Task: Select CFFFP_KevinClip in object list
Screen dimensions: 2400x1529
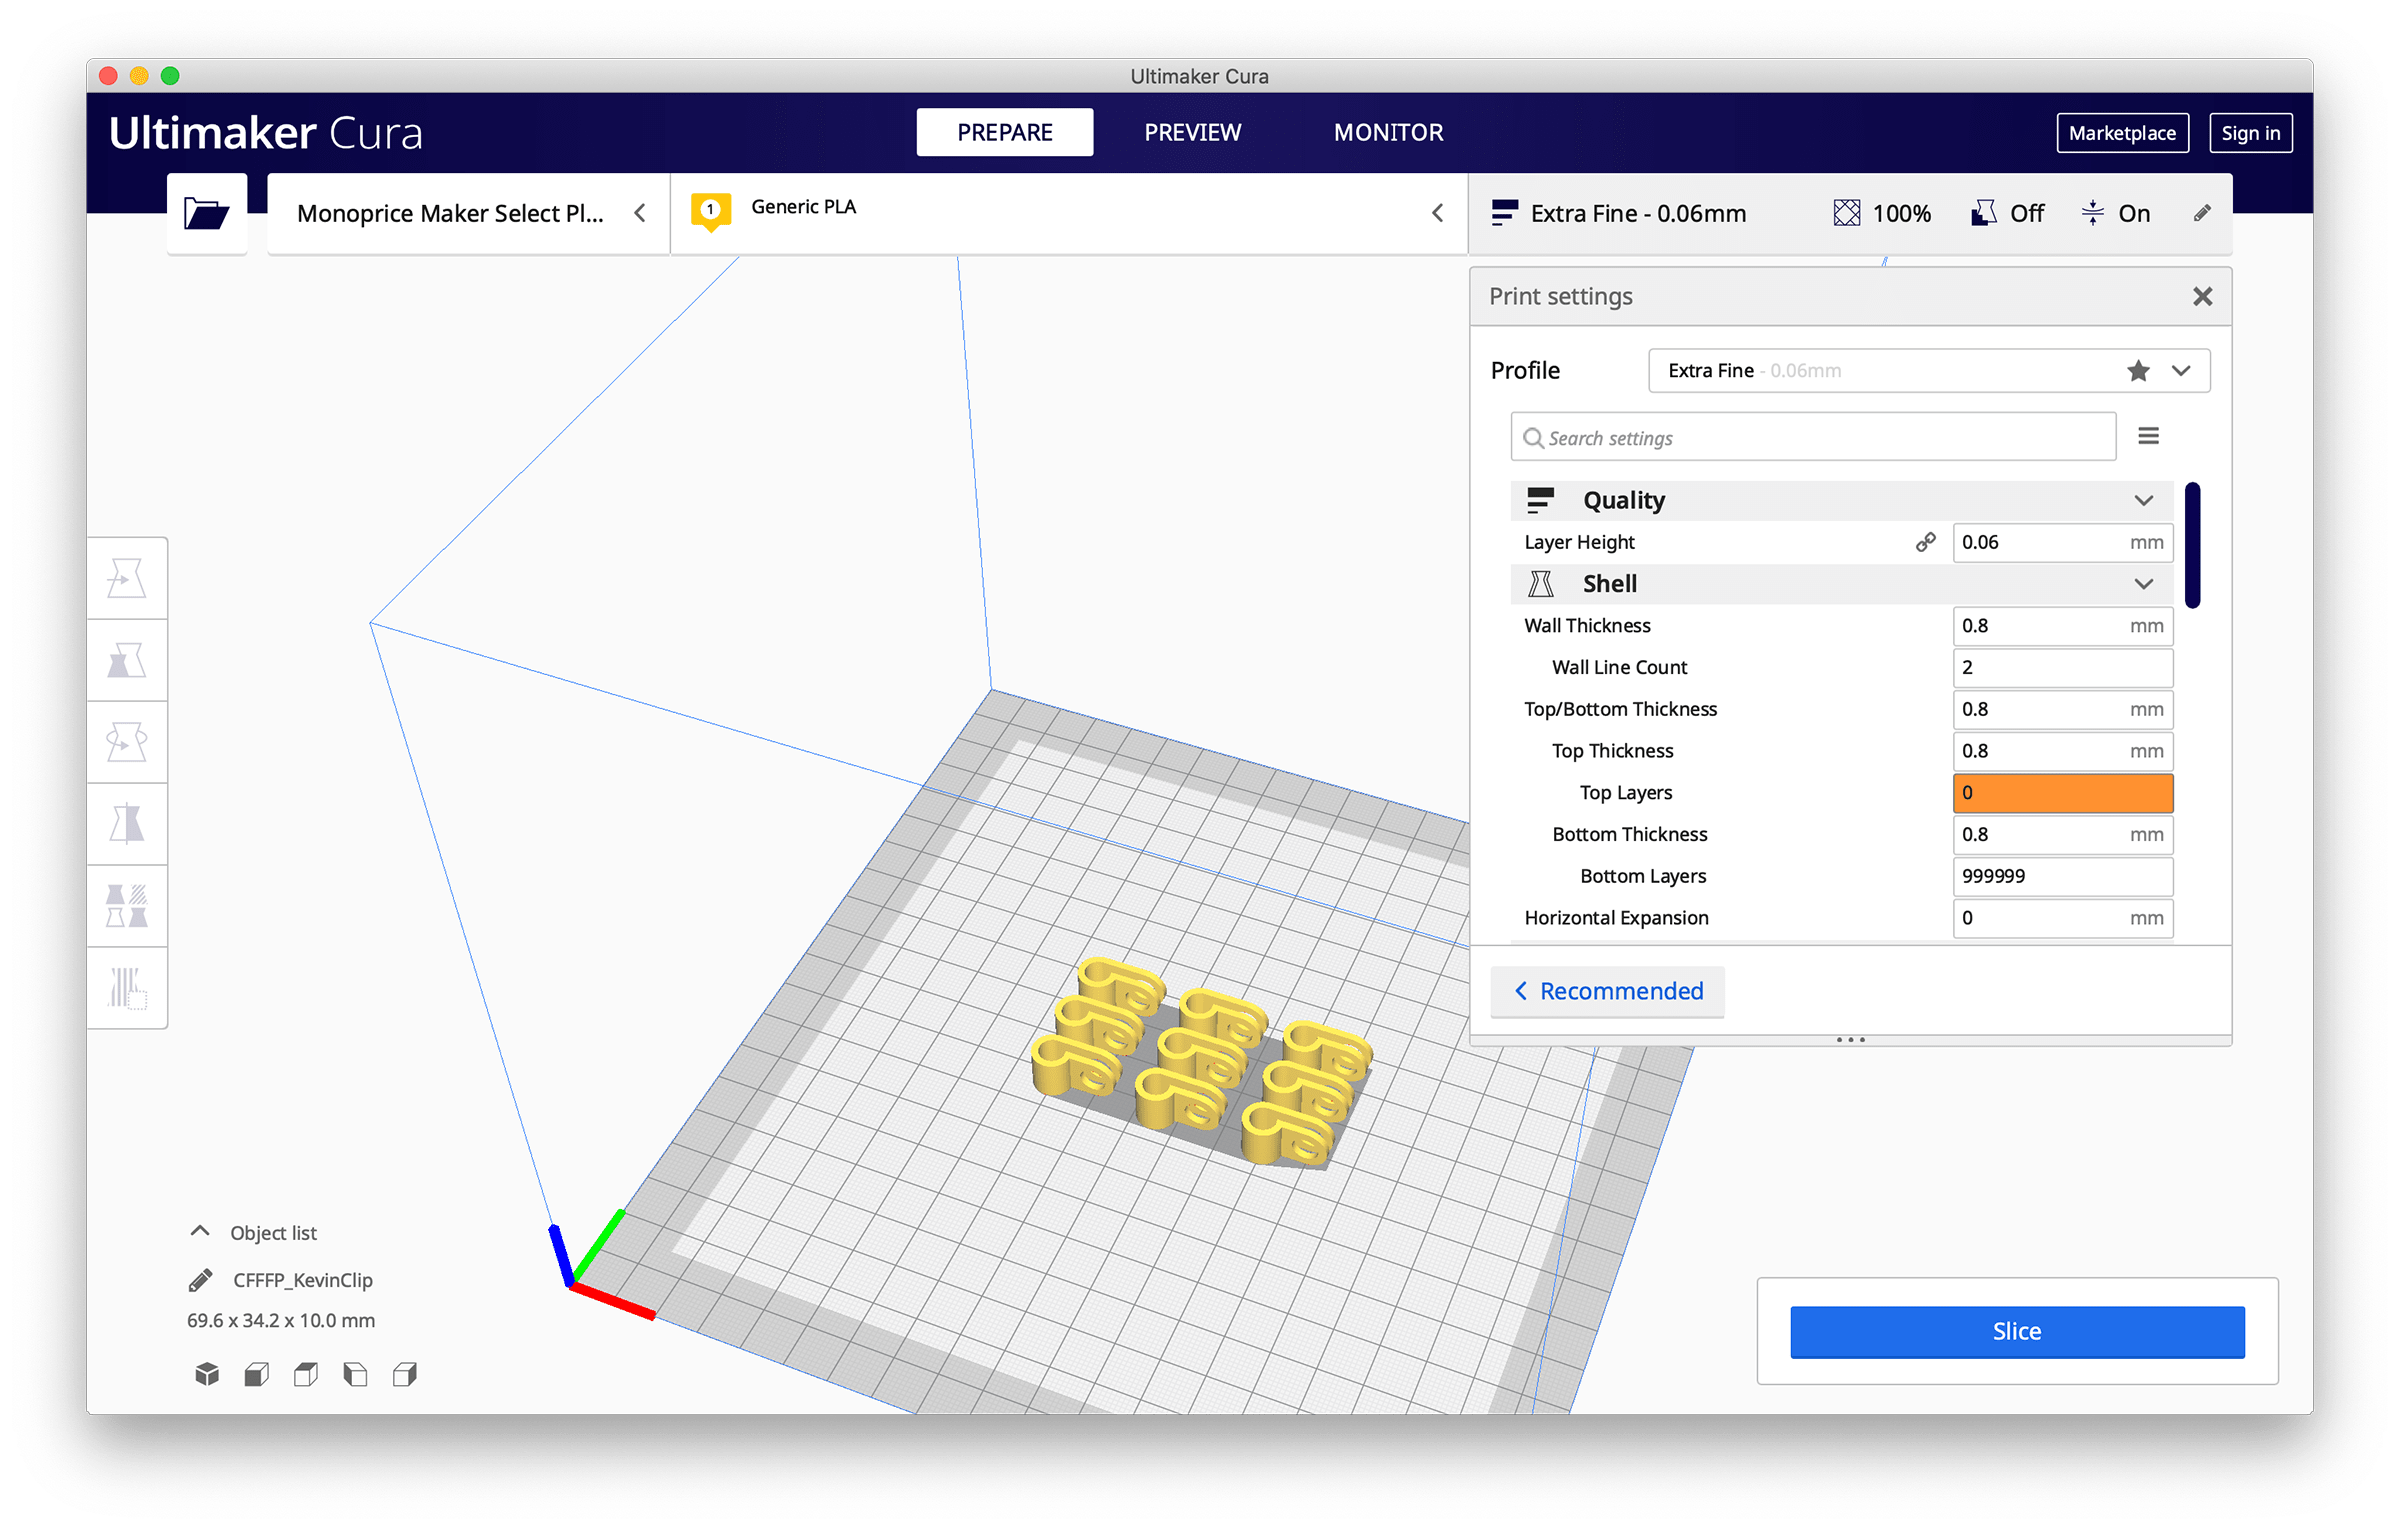Action: [x=302, y=1280]
